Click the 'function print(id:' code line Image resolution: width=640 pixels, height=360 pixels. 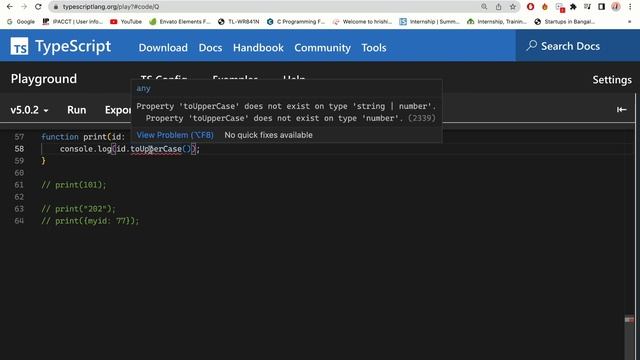pyautogui.click(x=83, y=137)
